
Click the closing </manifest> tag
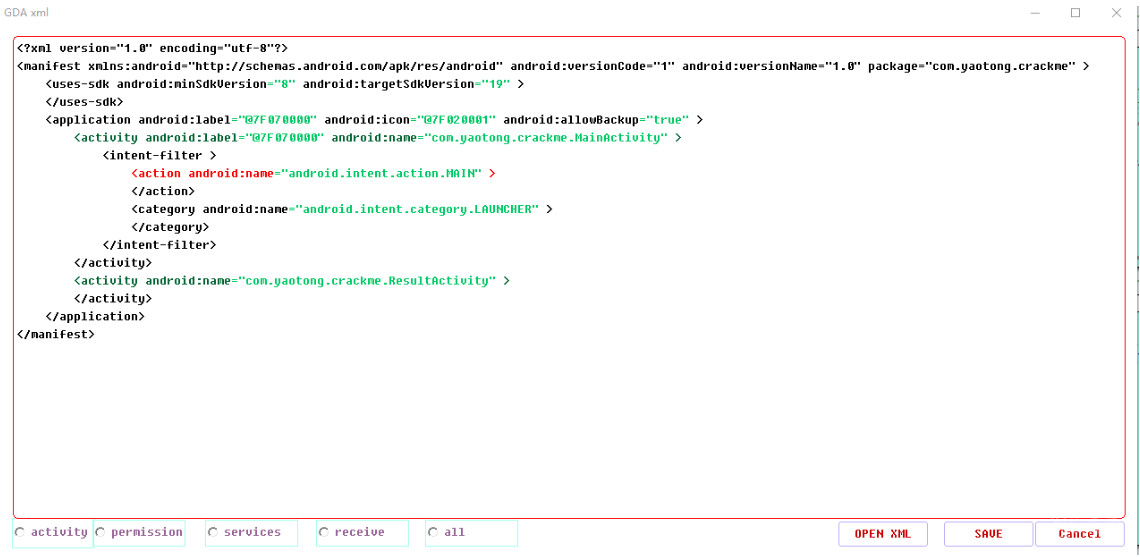tap(55, 334)
